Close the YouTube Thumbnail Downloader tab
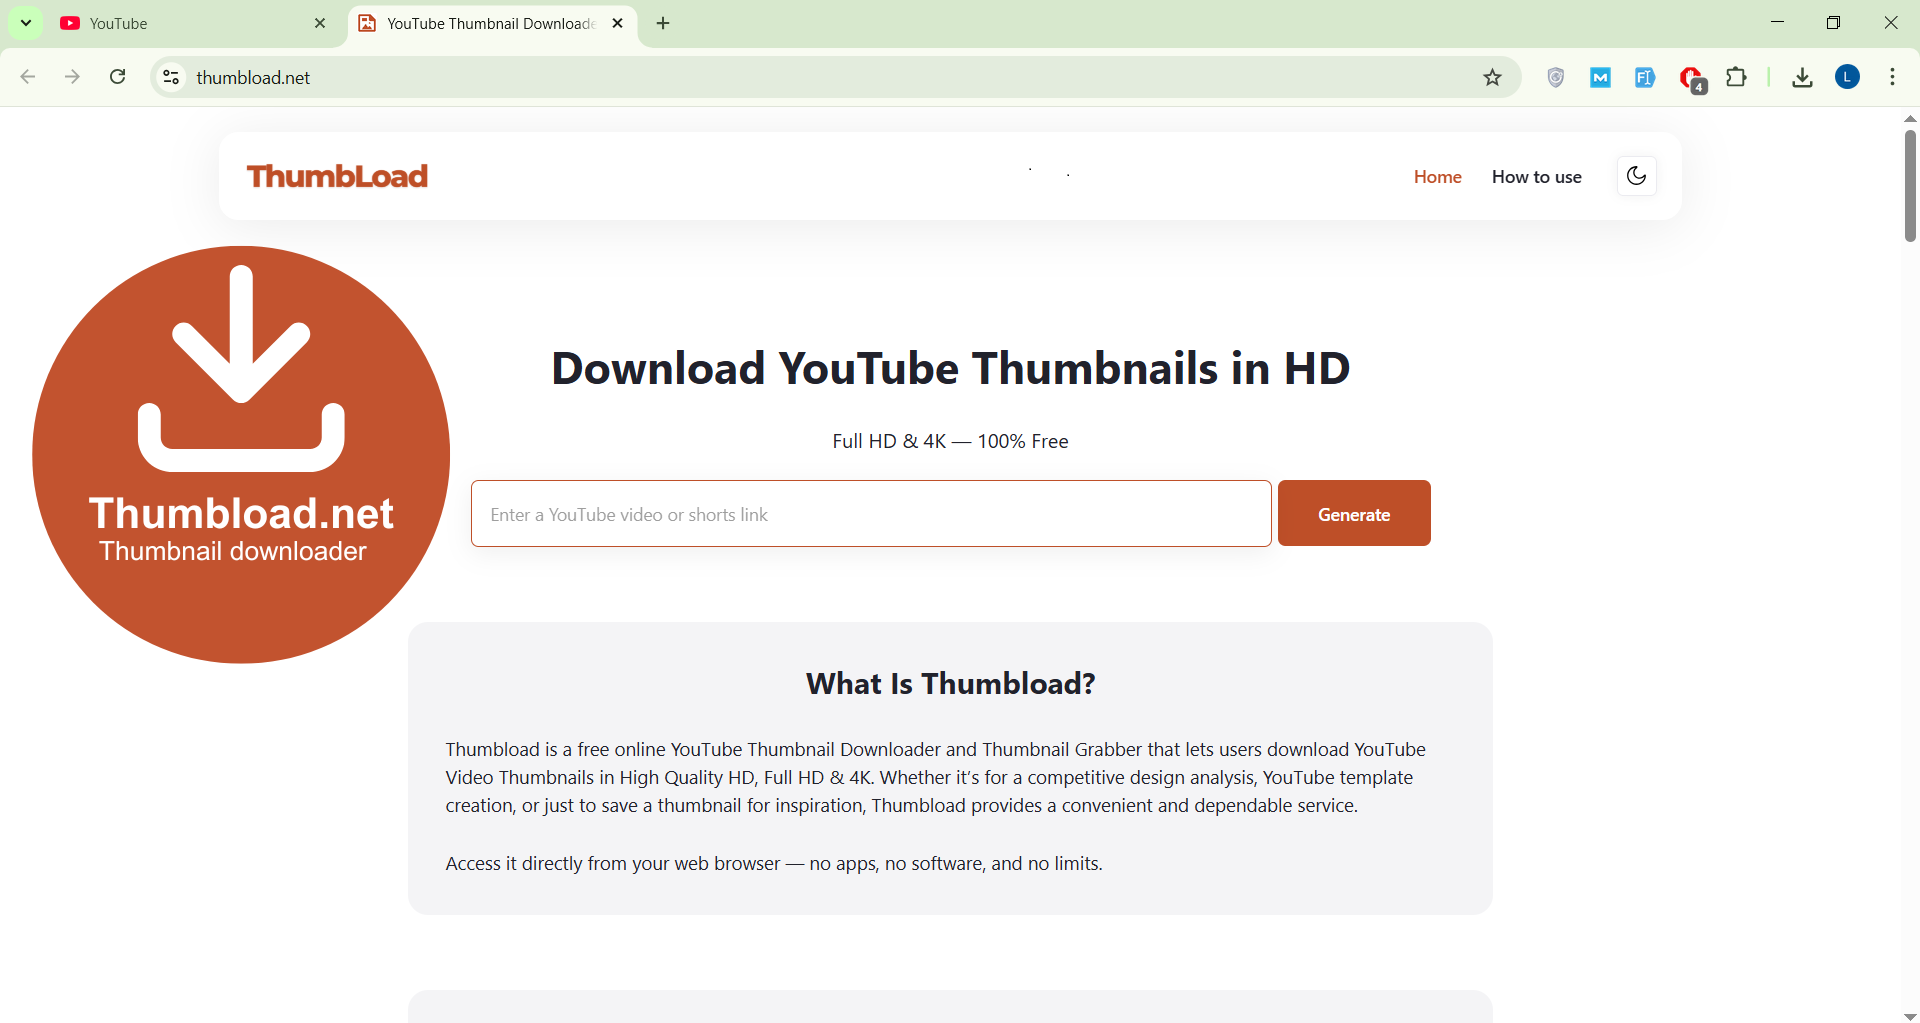The width and height of the screenshot is (1920, 1023). (x=618, y=23)
